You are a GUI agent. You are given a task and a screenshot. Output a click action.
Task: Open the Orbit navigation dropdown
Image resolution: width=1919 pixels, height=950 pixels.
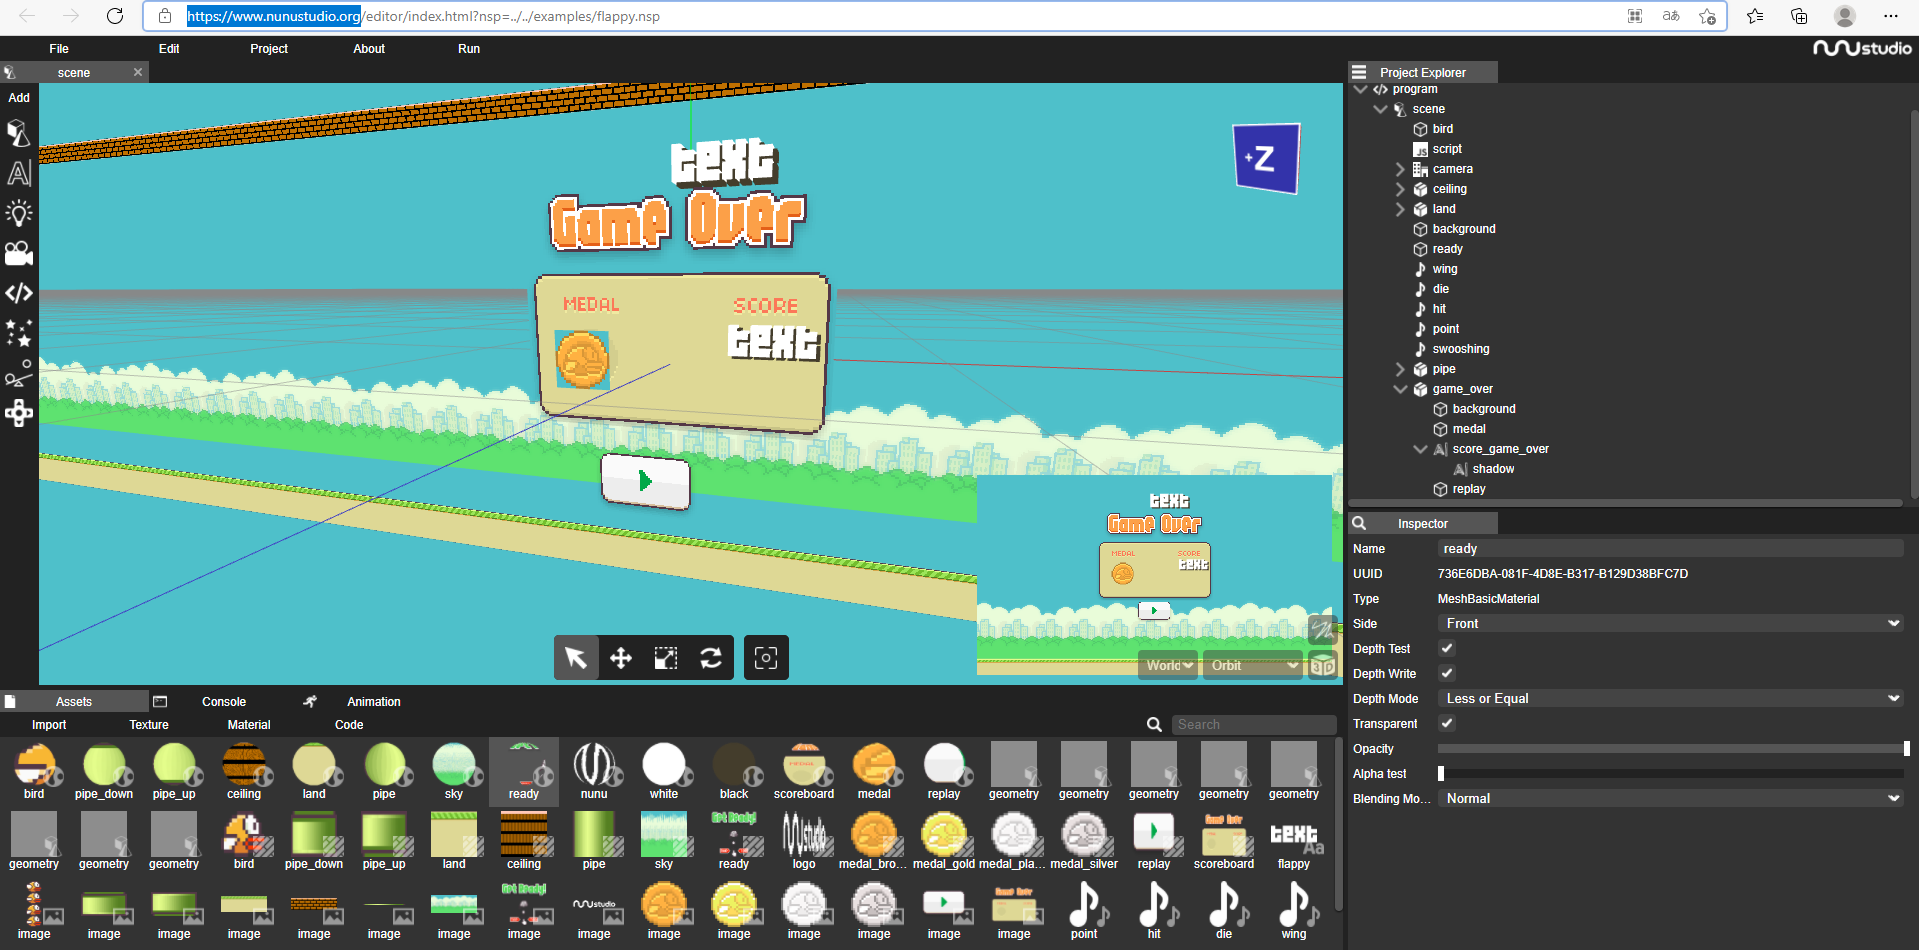coord(1254,666)
